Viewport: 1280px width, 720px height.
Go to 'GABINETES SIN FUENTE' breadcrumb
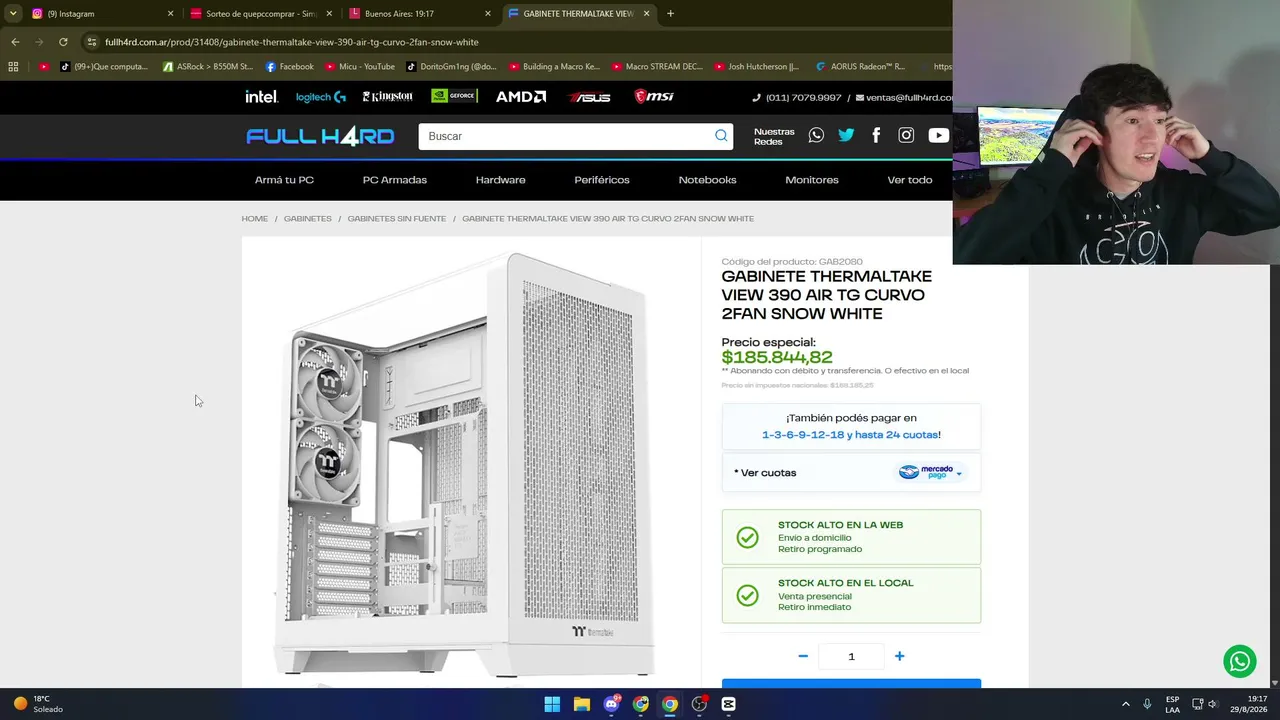click(397, 219)
